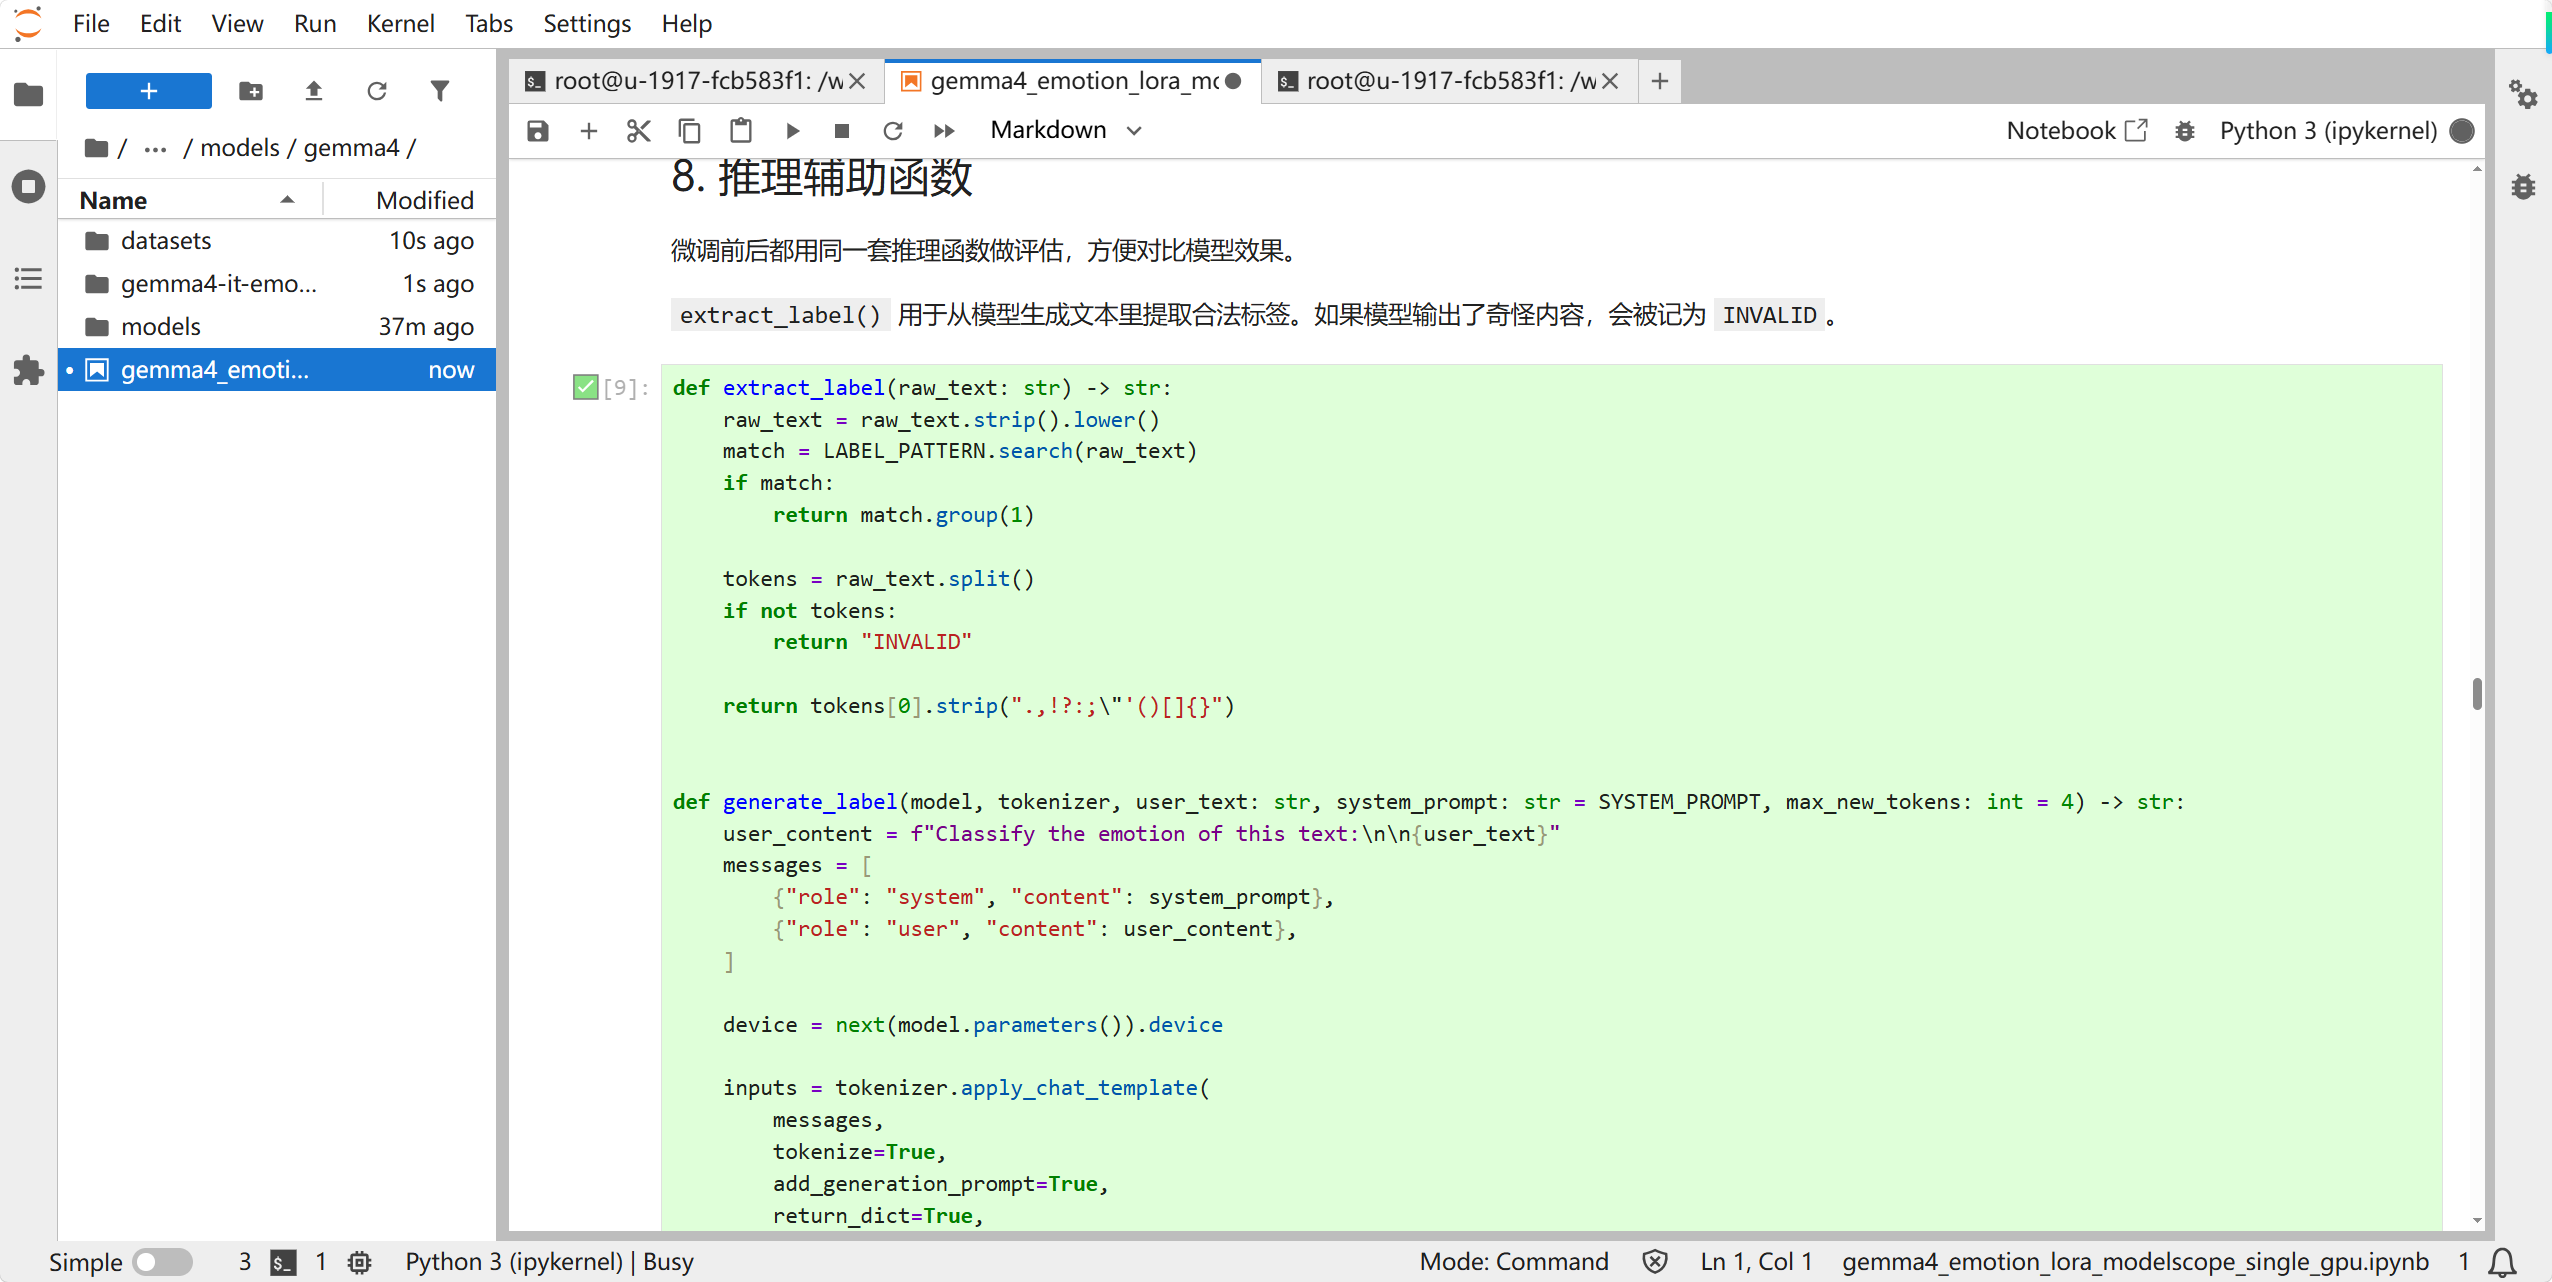Open the Debugger panel in right sidebar
Image resolution: width=2552 pixels, height=1282 pixels.
tap(2523, 186)
